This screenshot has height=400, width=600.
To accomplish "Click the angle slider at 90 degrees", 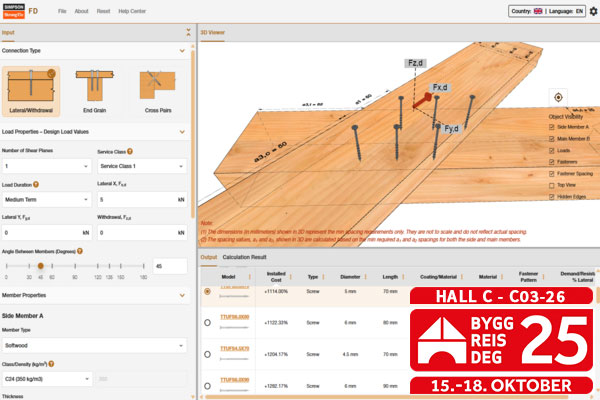I will pyautogui.click(x=77, y=266).
